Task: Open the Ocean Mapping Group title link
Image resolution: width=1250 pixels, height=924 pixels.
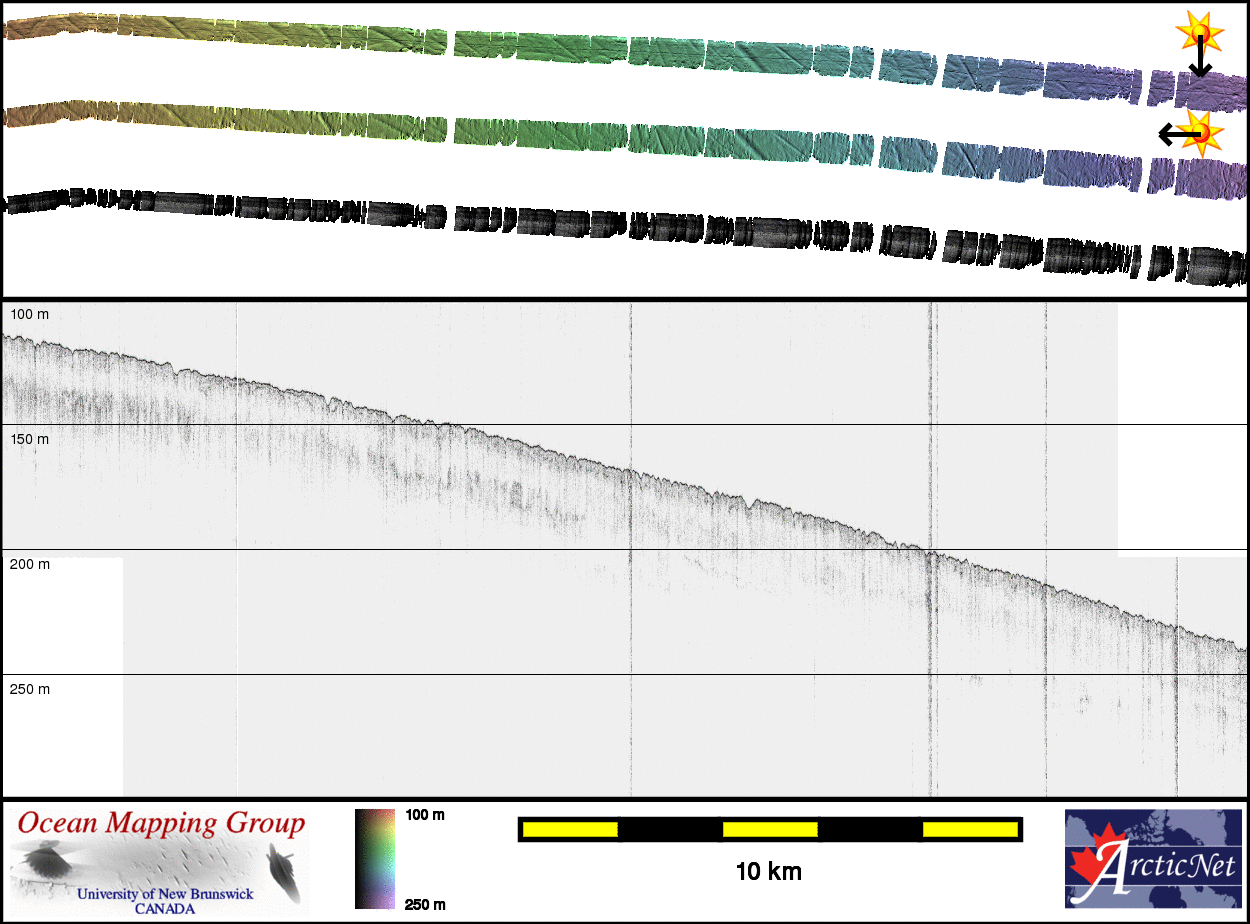Action: tap(161, 824)
